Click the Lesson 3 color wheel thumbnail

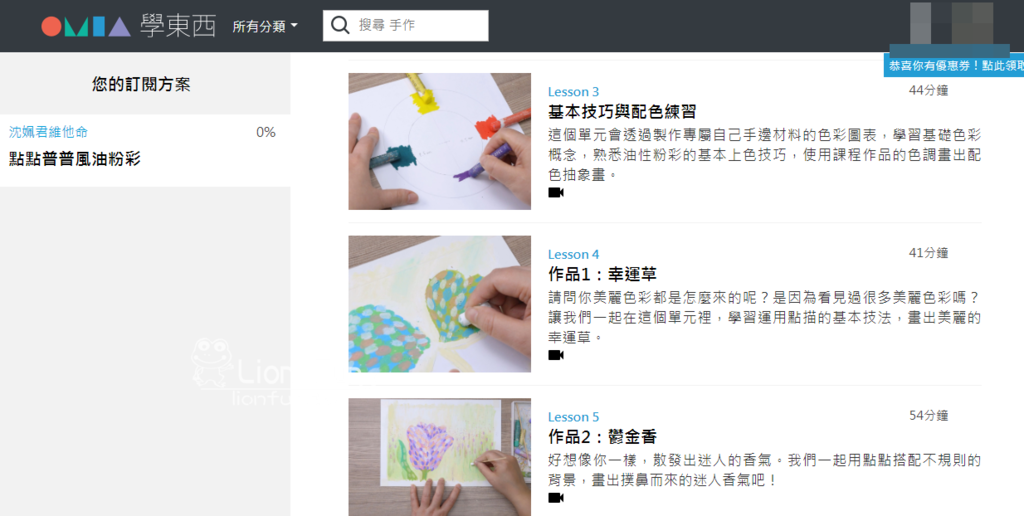440,141
